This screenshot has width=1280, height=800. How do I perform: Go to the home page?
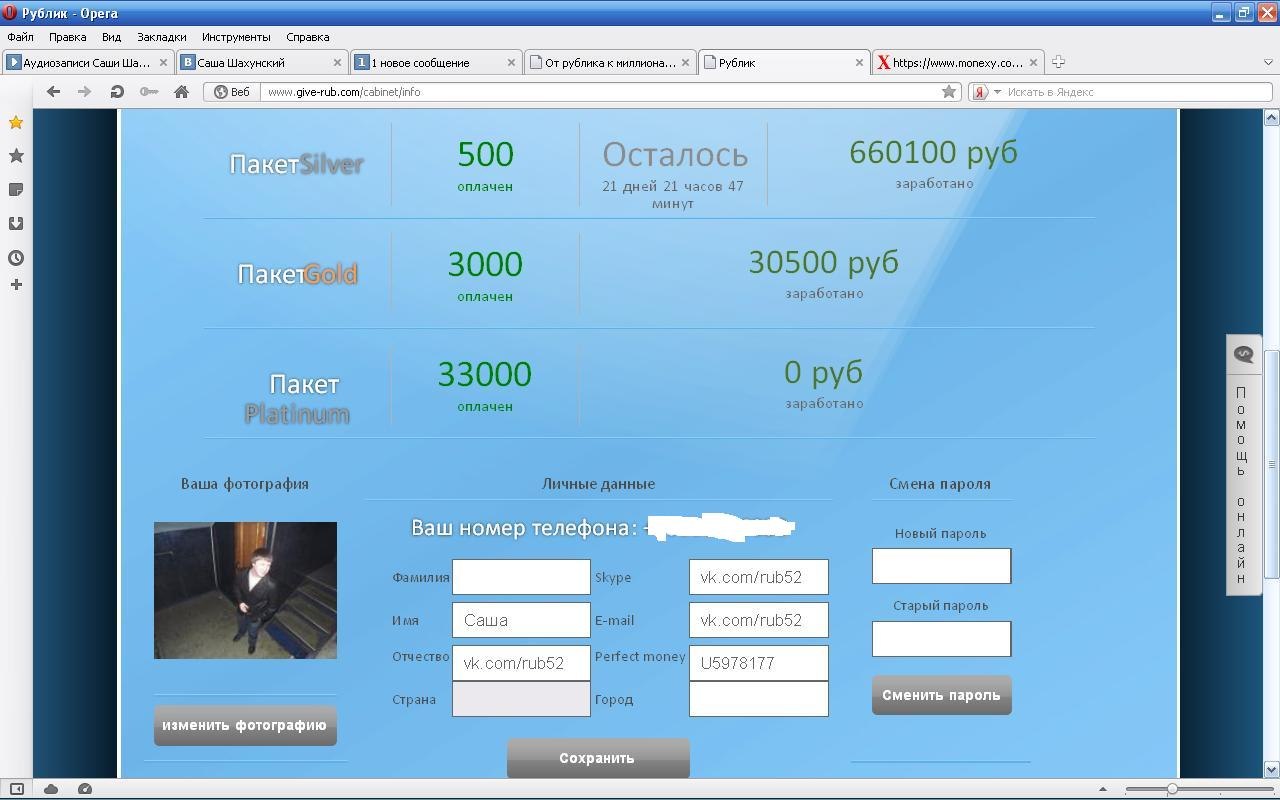click(x=181, y=91)
